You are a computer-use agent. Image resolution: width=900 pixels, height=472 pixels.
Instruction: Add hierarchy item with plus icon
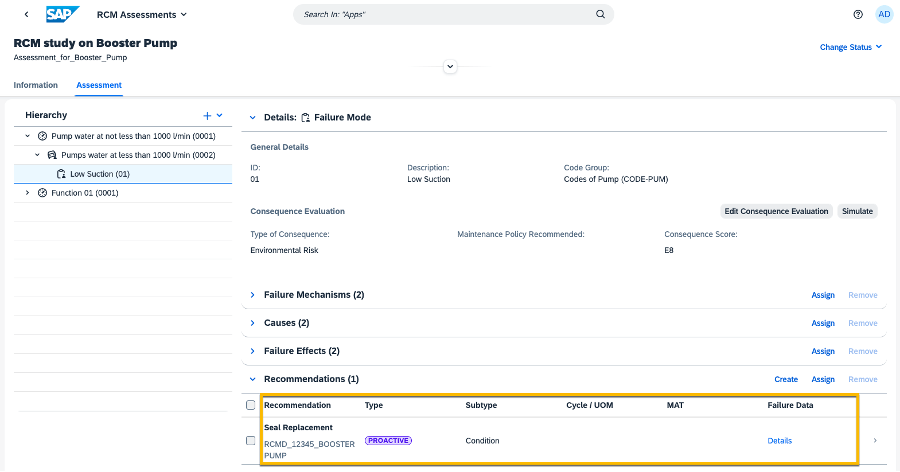(x=207, y=115)
